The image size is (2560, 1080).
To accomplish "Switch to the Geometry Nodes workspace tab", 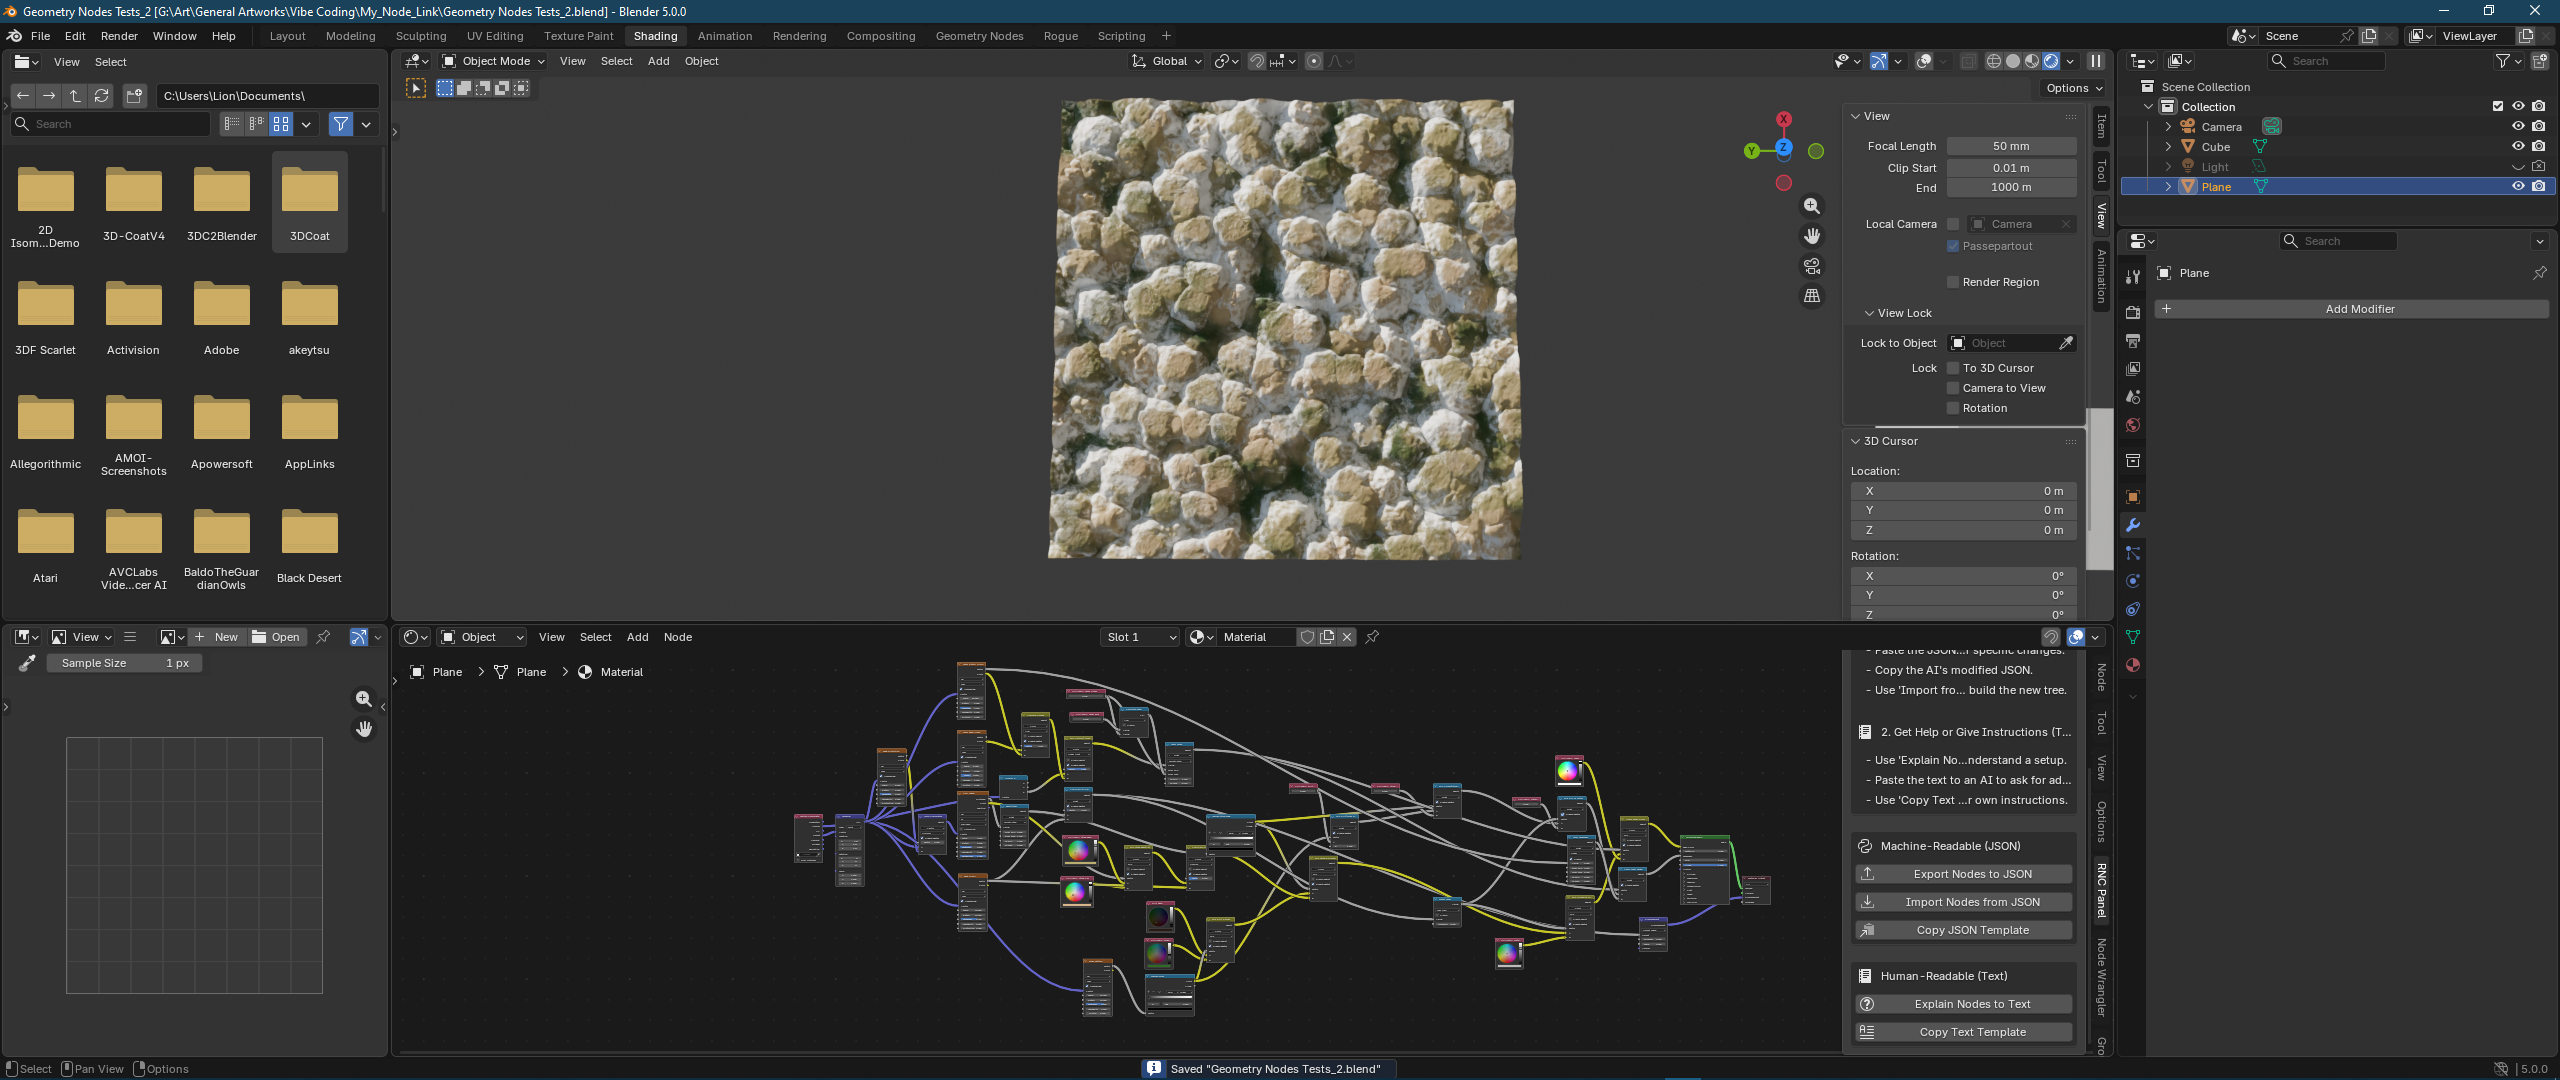I will tap(979, 36).
